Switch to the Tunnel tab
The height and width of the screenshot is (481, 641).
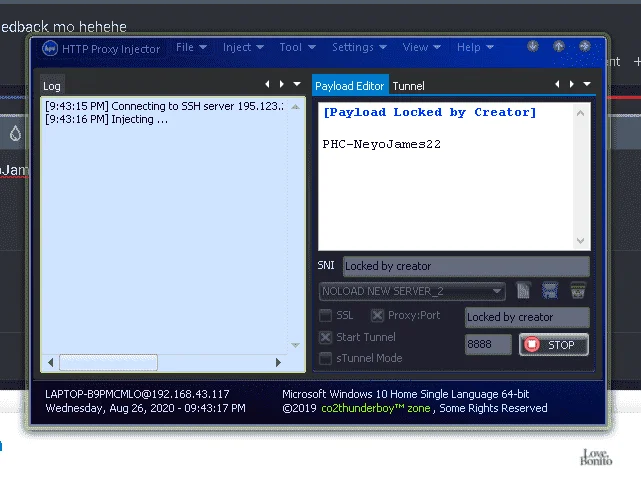pyautogui.click(x=408, y=86)
